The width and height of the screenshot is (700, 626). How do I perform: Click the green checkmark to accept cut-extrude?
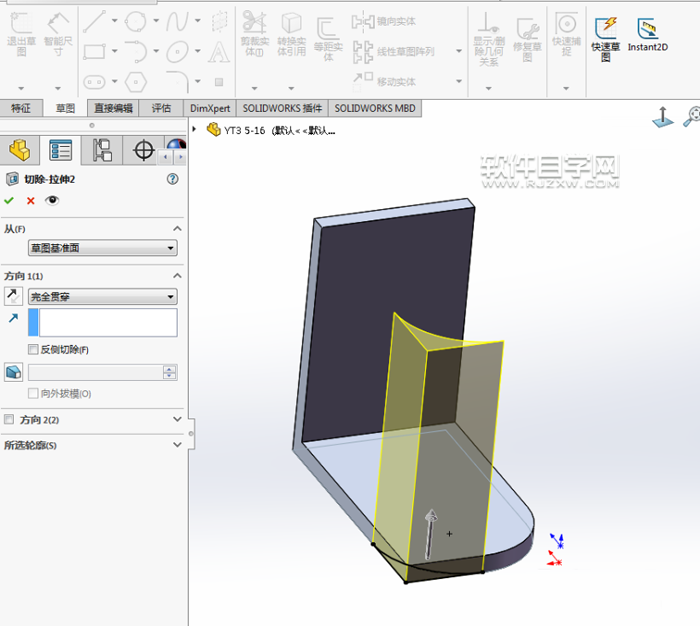(x=9, y=201)
